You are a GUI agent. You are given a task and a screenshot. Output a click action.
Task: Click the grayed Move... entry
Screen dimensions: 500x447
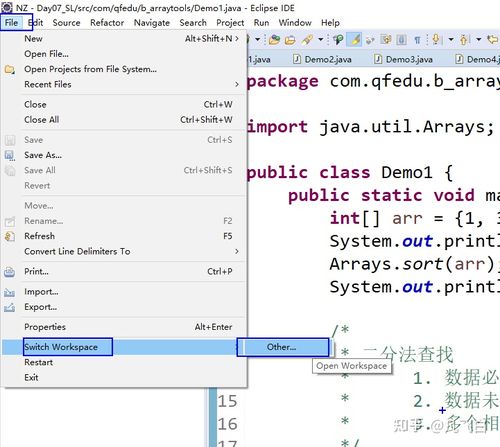click(124, 206)
